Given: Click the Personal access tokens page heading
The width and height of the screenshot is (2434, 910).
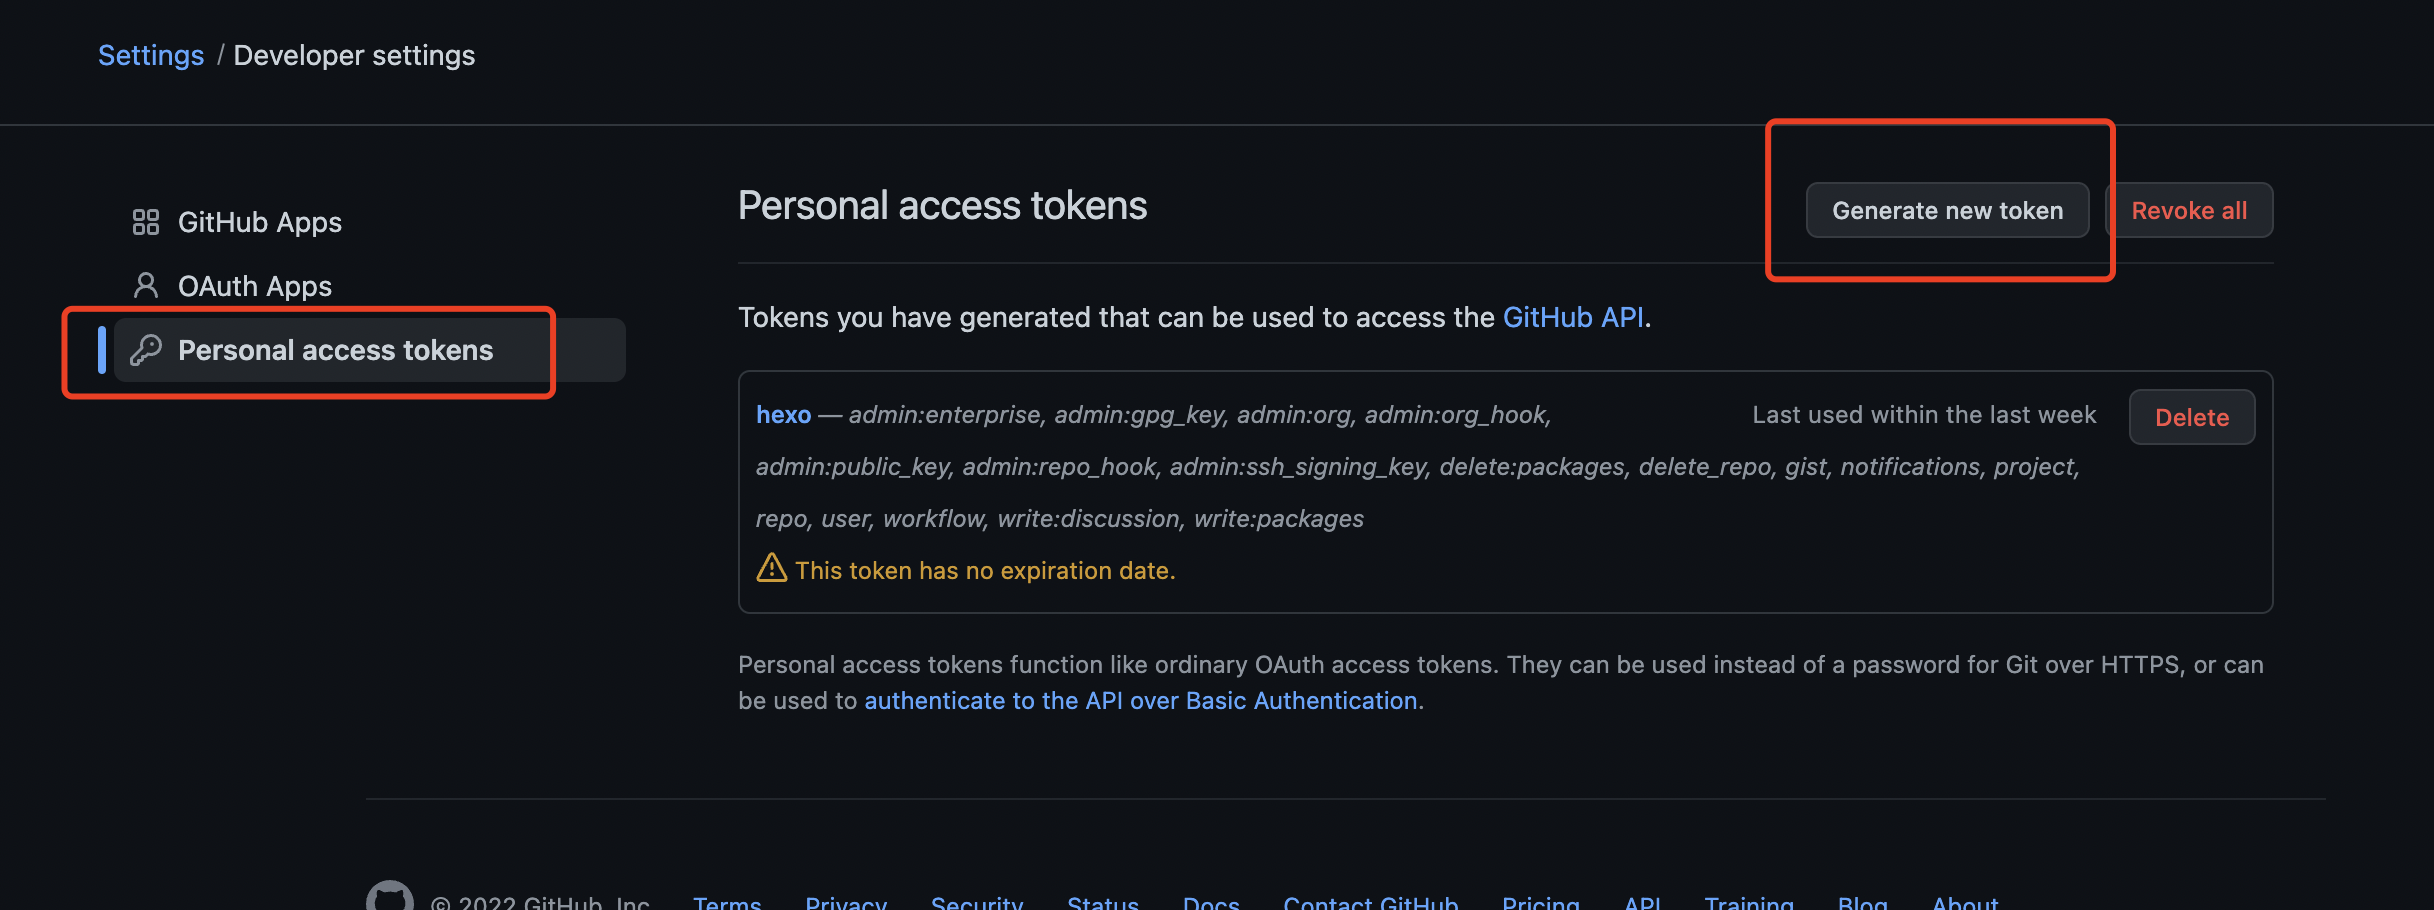Looking at the screenshot, I should click(942, 205).
